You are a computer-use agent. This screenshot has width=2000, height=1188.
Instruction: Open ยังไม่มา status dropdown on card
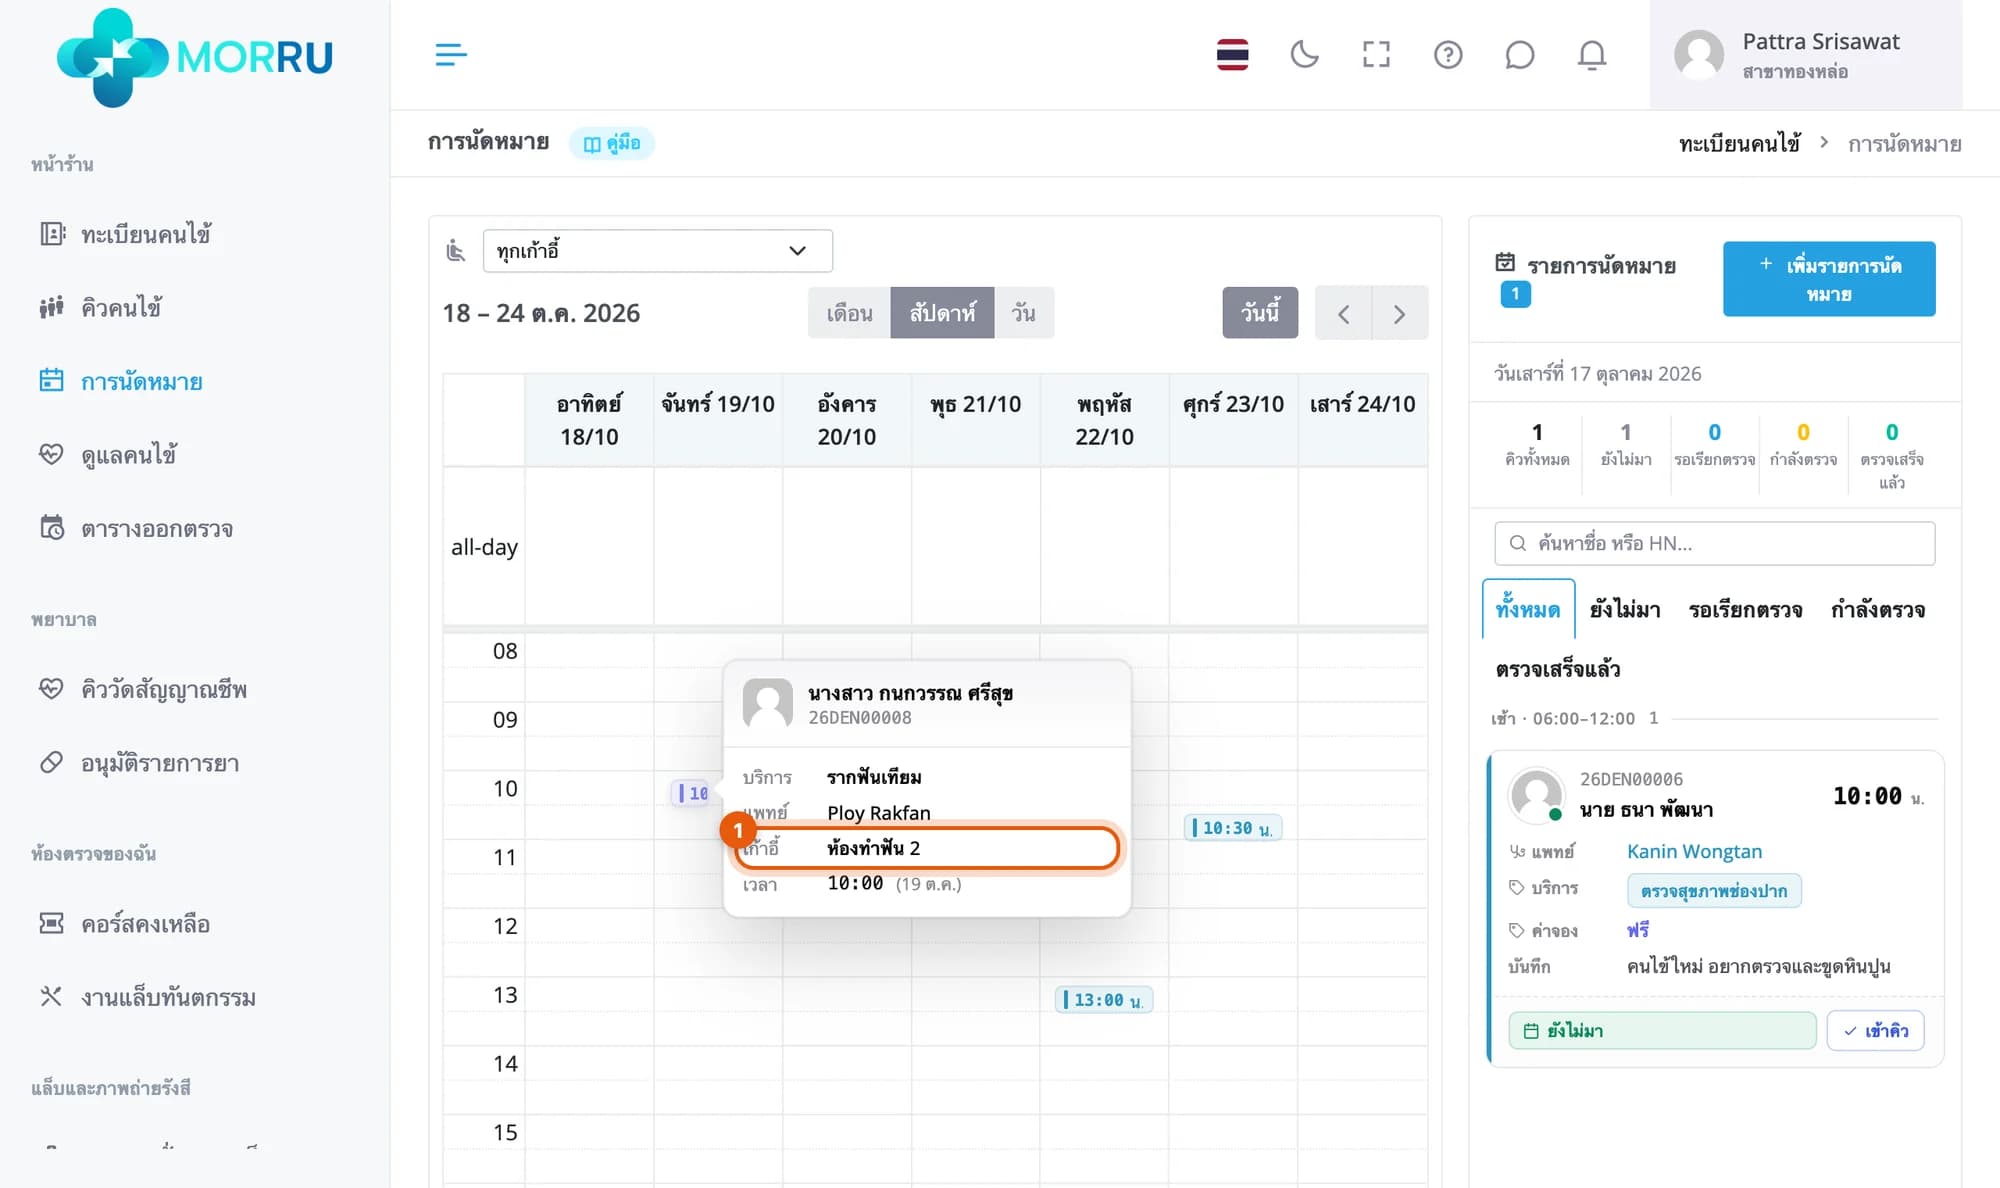coord(1662,1031)
